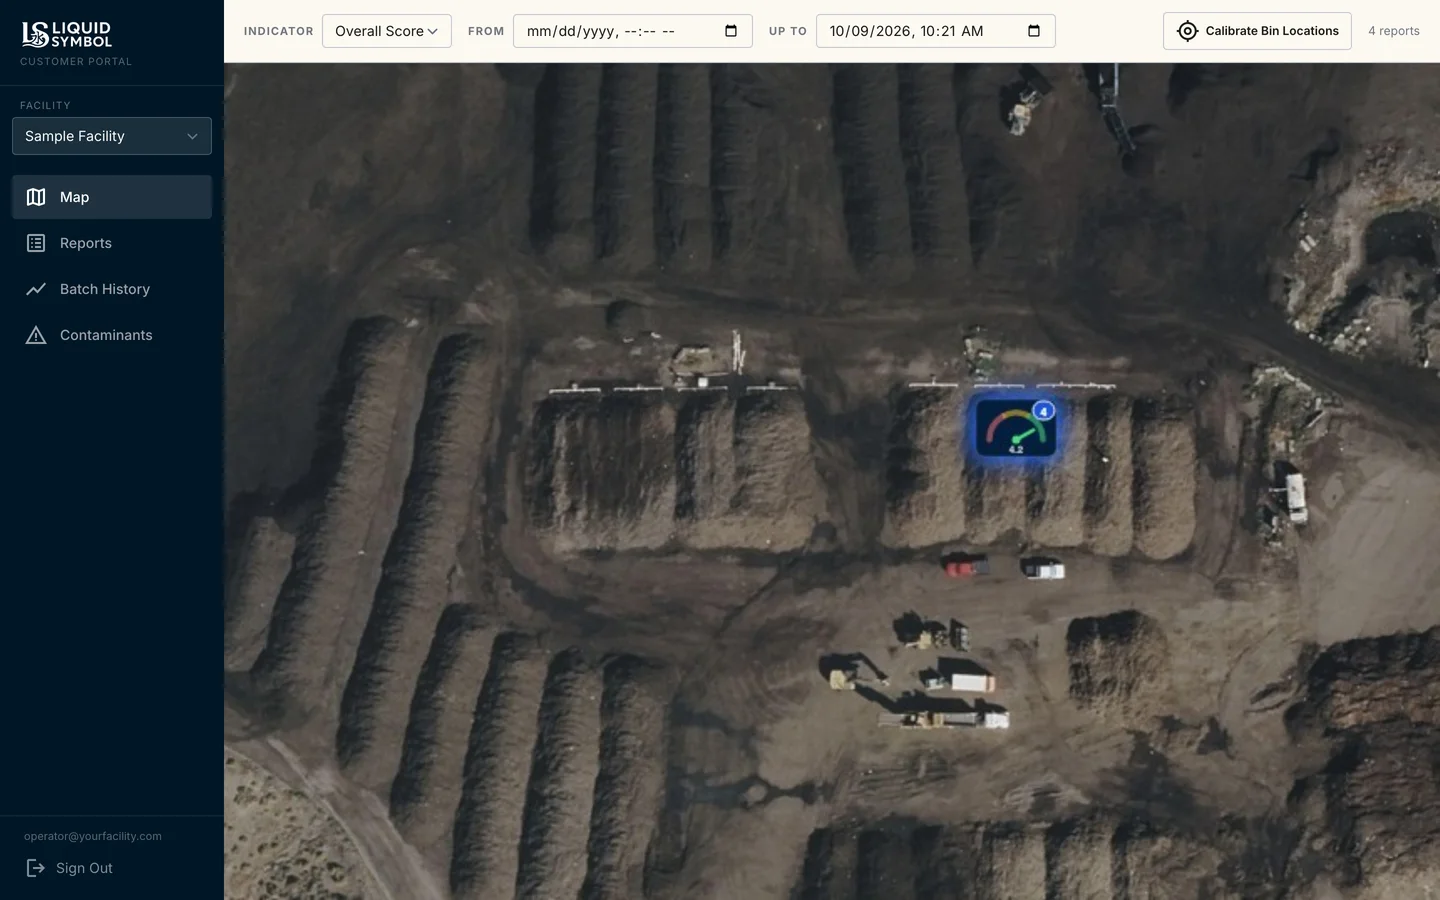Open the Batch History page
Image resolution: width=1440 pixels, height=900 pixels.
[112, 289]
